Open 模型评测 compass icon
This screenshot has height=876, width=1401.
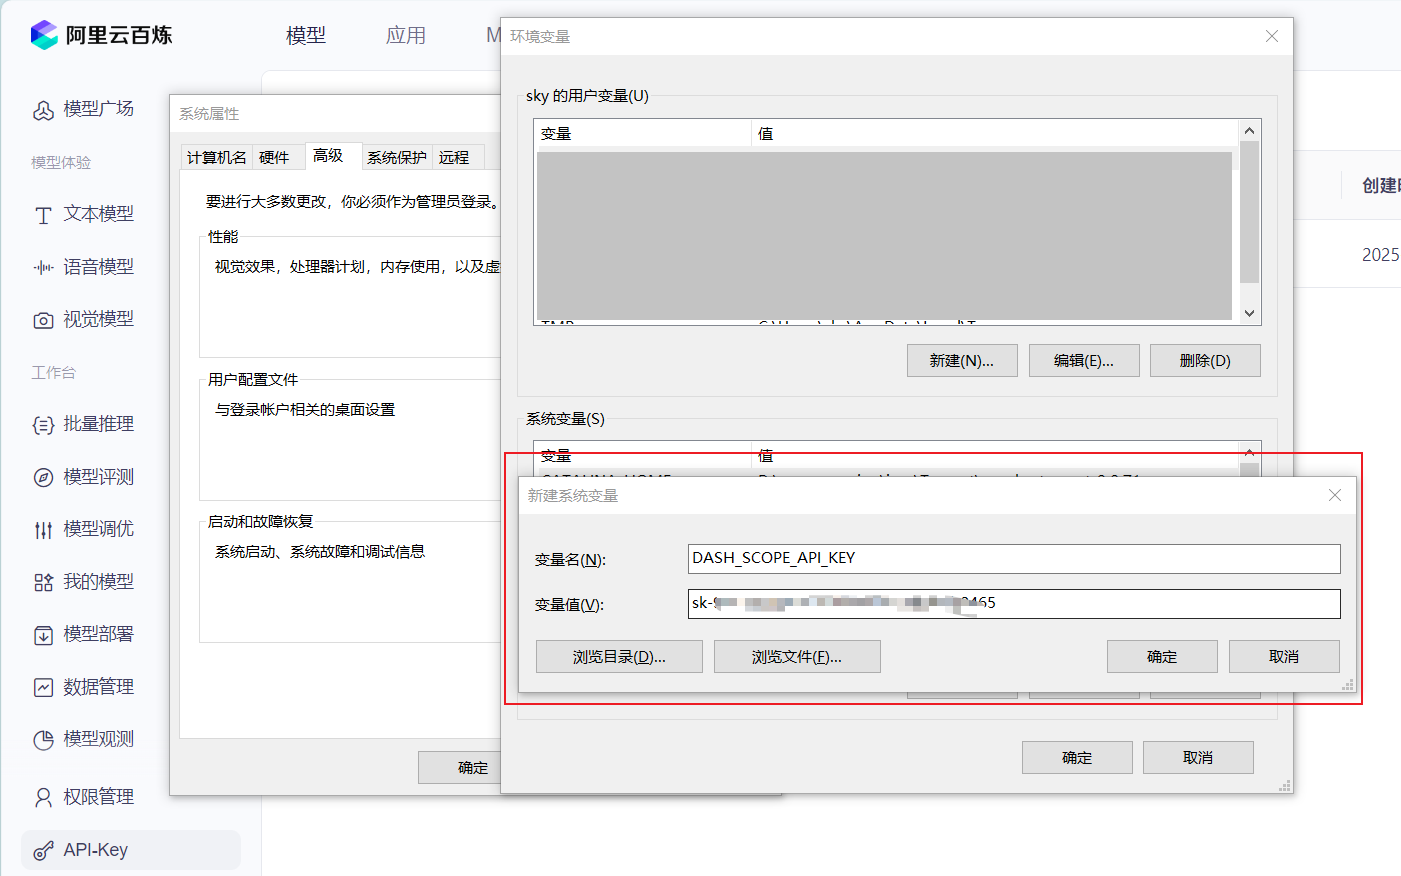(43, 477)
